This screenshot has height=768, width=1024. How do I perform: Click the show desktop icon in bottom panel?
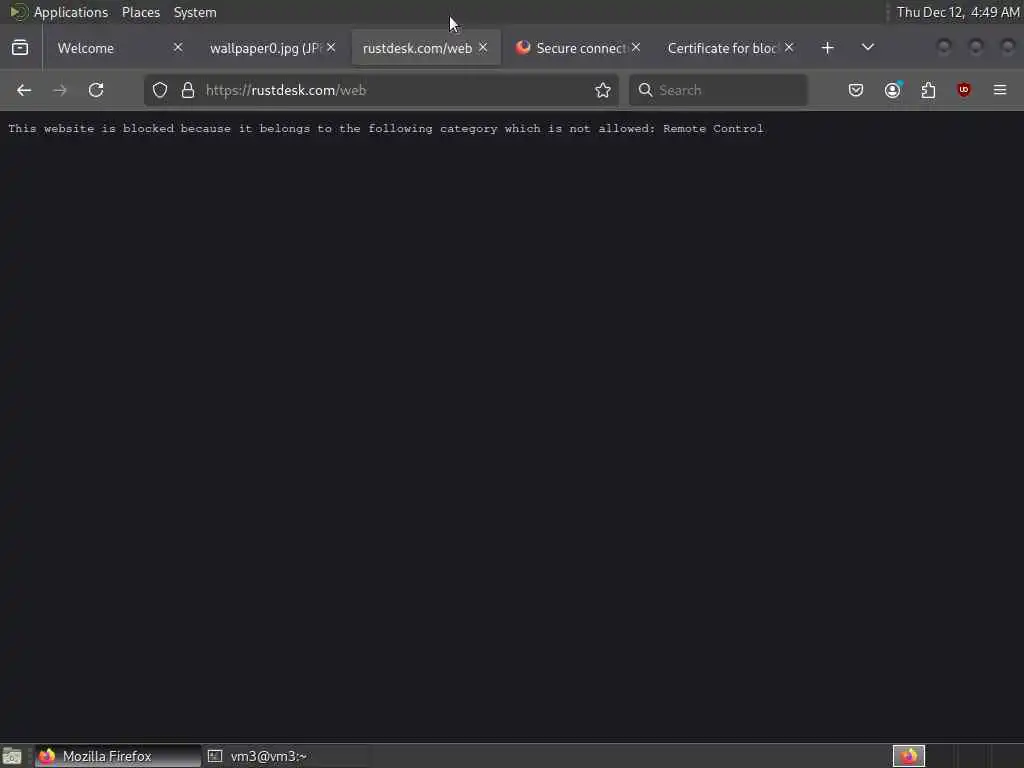point(12,756)
